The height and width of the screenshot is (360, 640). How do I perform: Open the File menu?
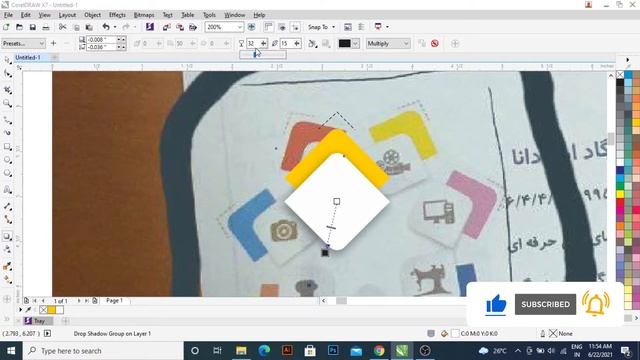tap(8, 15)
